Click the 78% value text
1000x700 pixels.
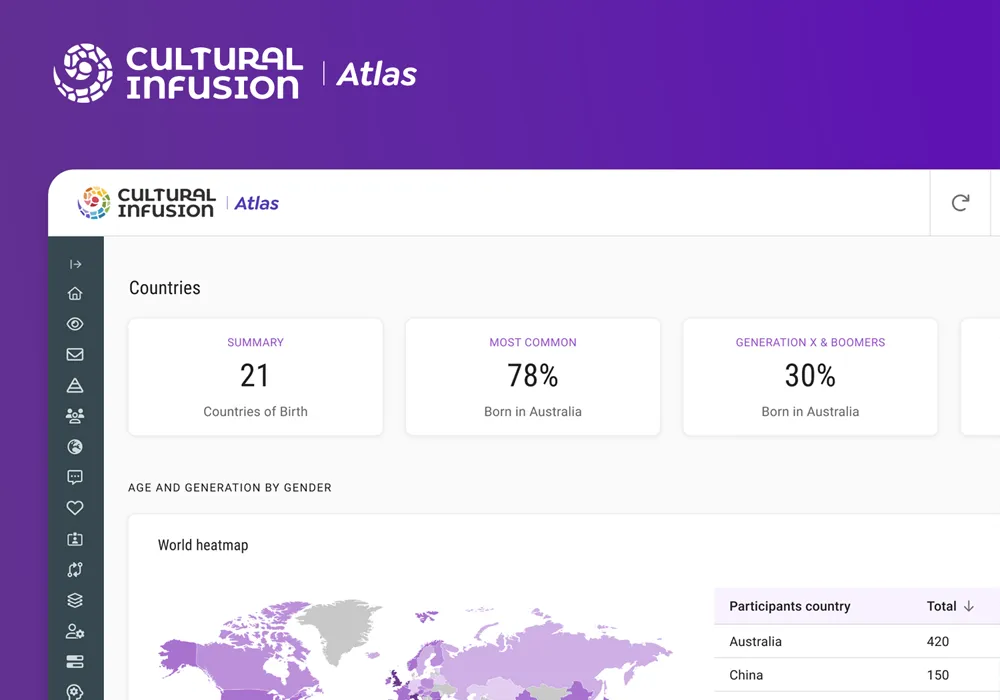pos(533,375)
